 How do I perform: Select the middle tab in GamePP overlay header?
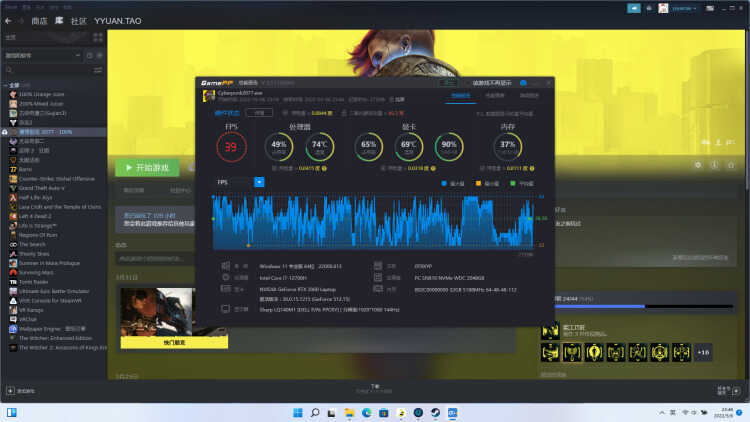click(495, 96)
